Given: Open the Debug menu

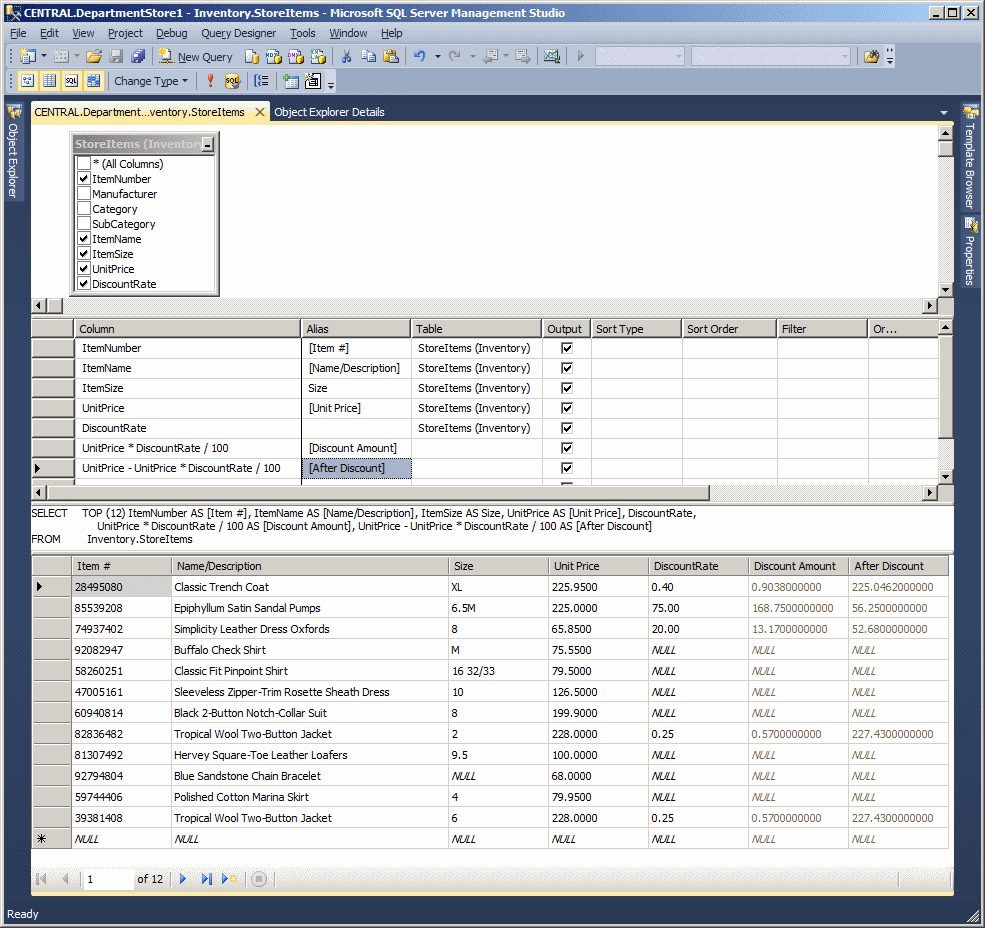Looking at the screenshot, I should (x=171, y=33).
